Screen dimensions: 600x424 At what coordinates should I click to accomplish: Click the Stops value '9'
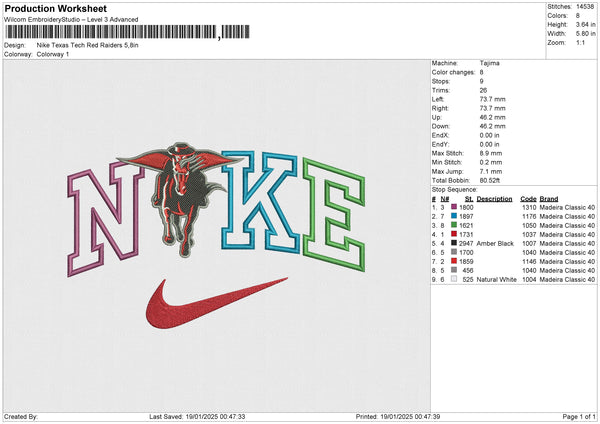click(481, 81)
